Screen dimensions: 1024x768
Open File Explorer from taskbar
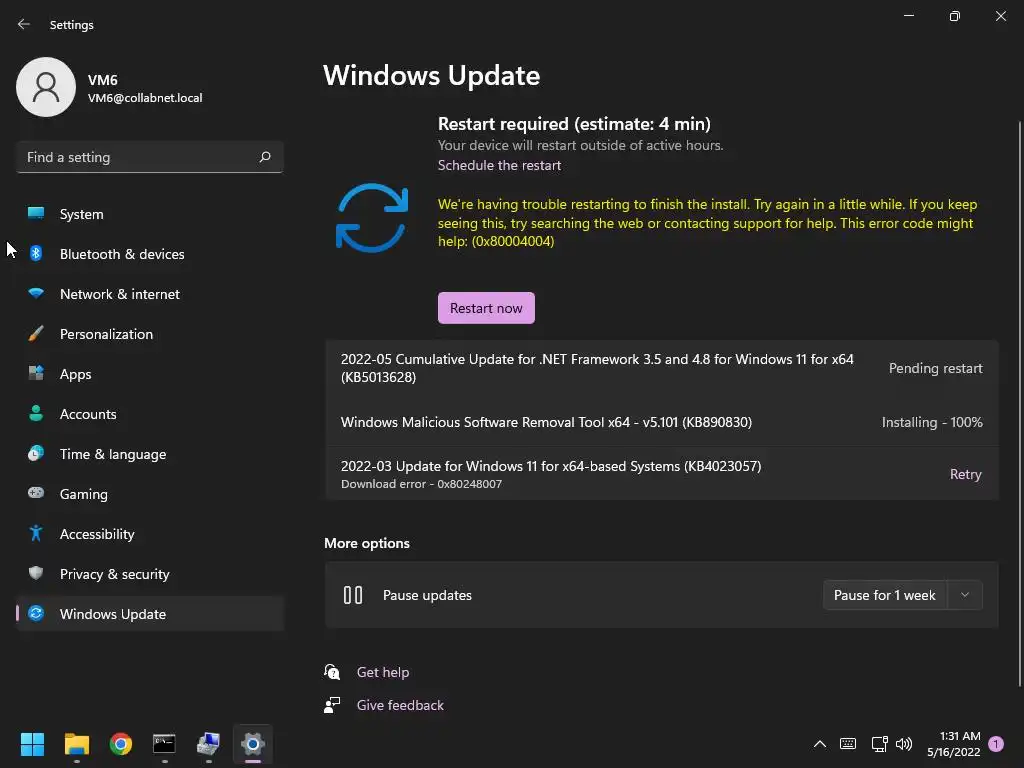76,744
